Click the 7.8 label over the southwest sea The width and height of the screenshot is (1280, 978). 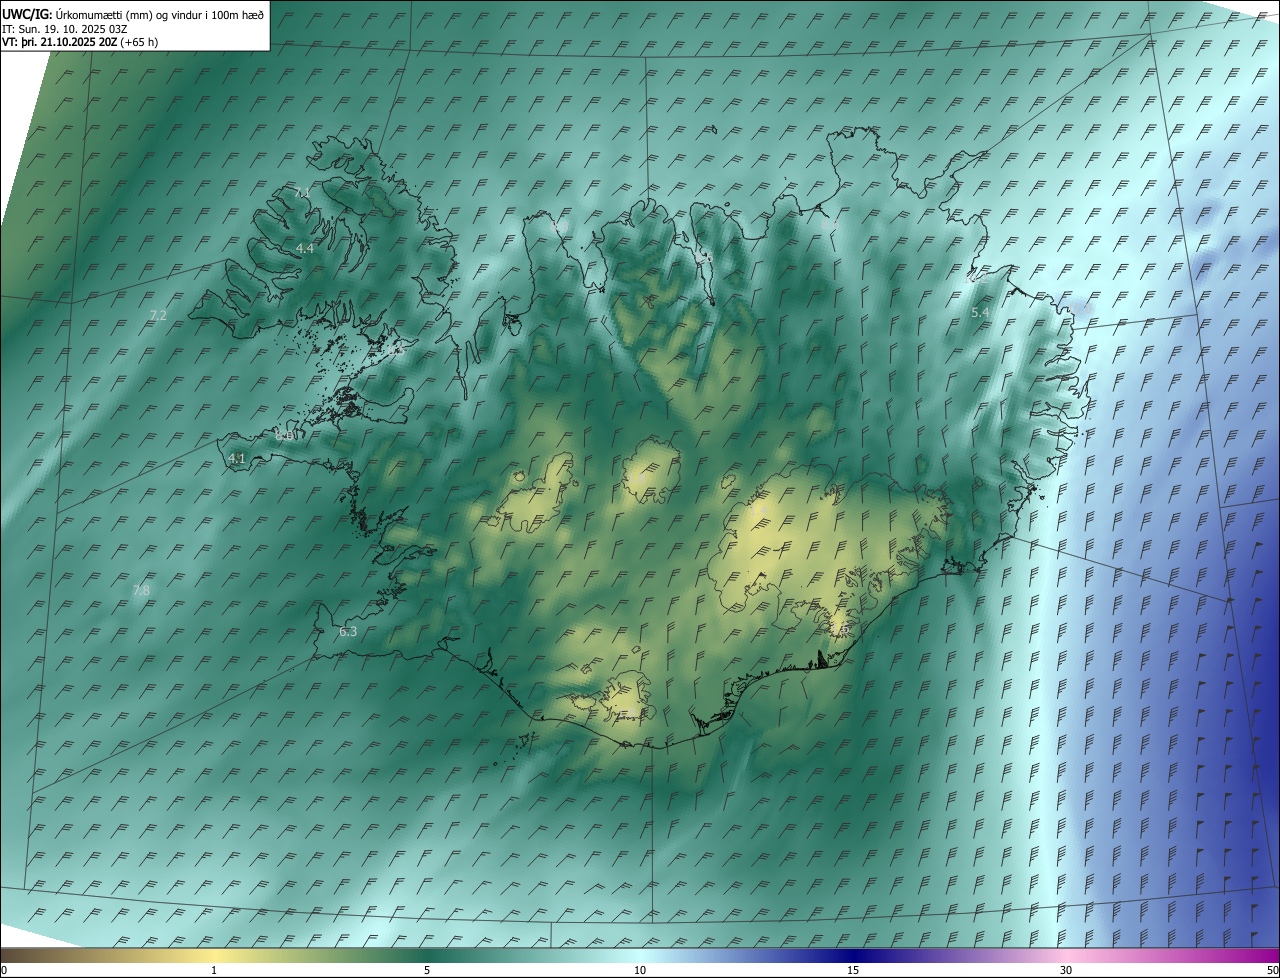pyautogui.click(x=141, y=591)
